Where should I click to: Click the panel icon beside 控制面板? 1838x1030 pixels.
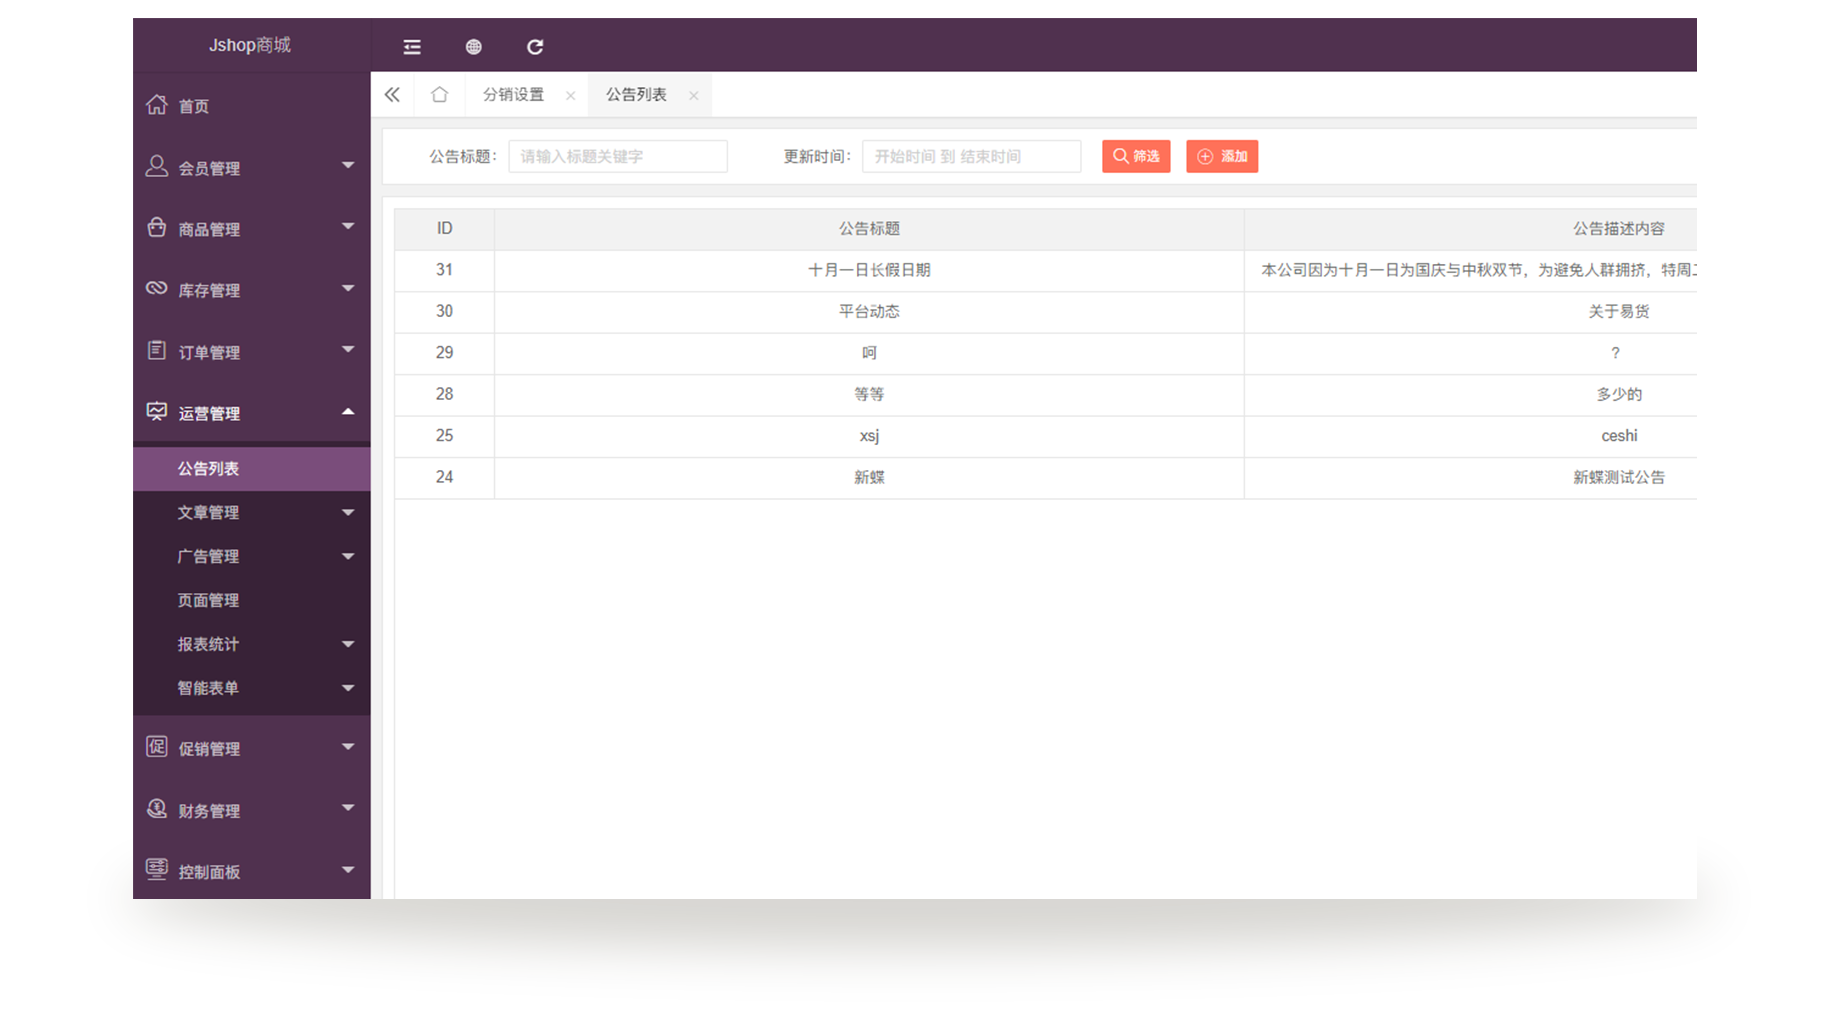tap(157, 870)
